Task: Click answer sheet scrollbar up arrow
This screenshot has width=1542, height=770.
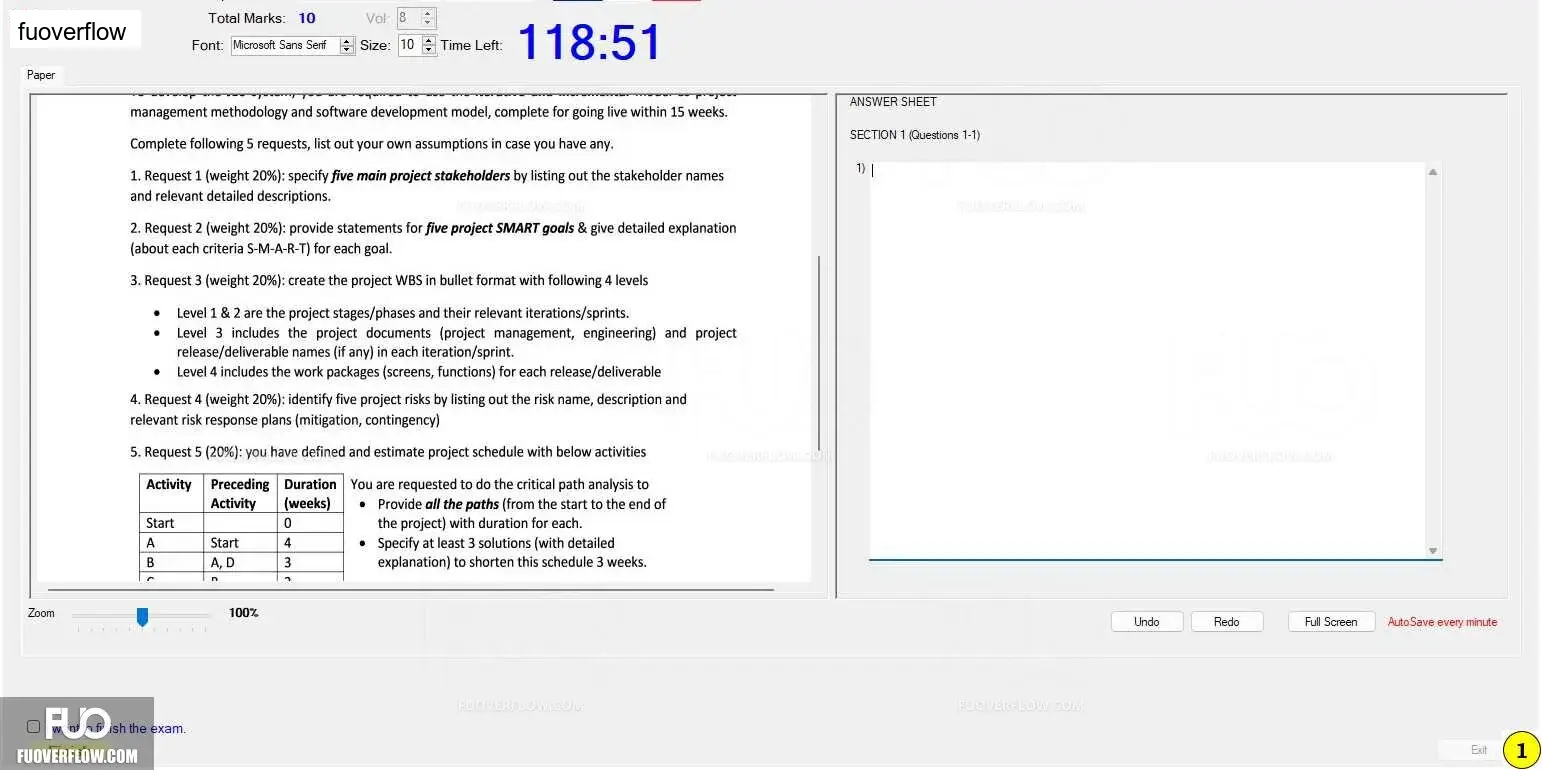Action: coord(1433,172)
